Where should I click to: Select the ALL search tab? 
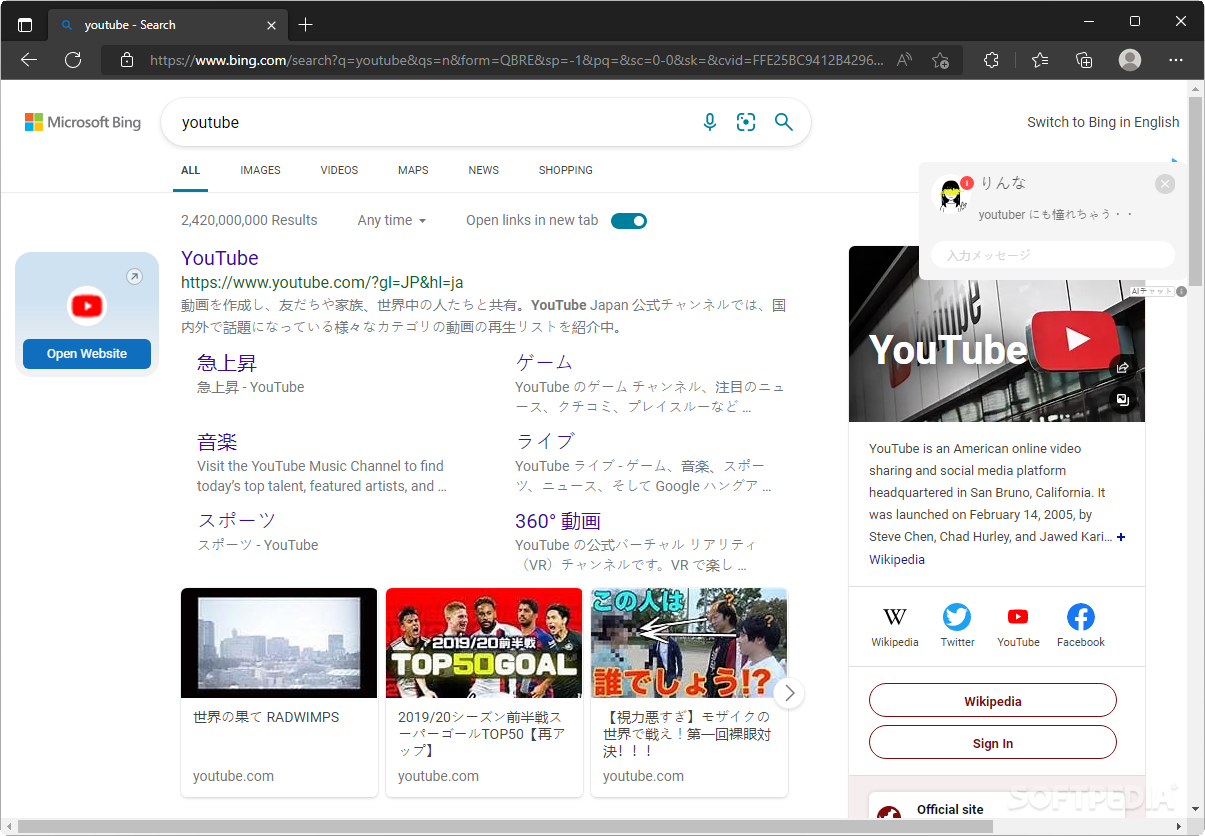190,170
